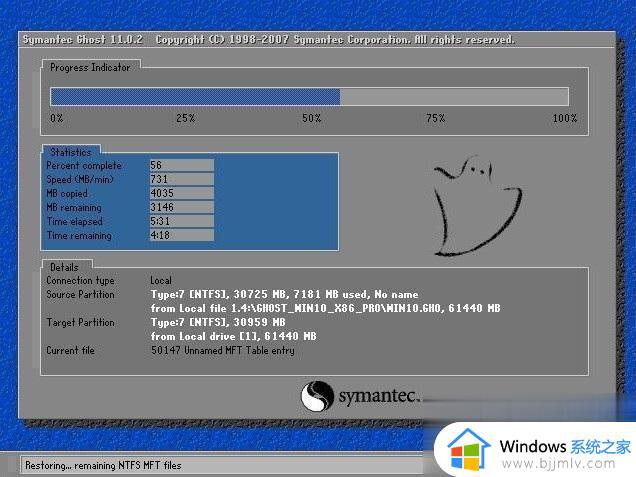Screen dimensions: 636x477
Task: Click the 'Speed (MB/min)' label
Action: coord(80,179)
